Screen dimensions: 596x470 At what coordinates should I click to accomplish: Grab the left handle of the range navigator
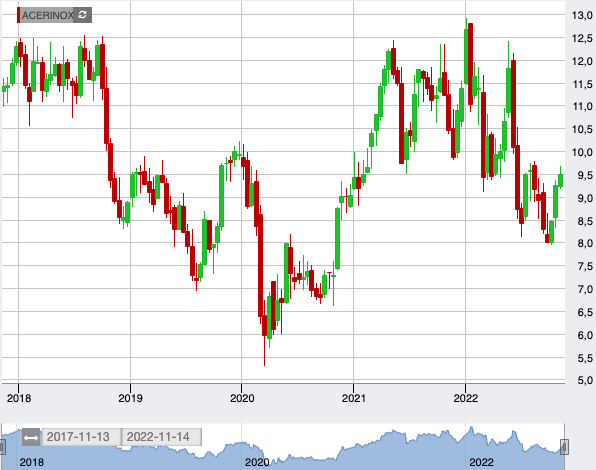click(2, 447)
